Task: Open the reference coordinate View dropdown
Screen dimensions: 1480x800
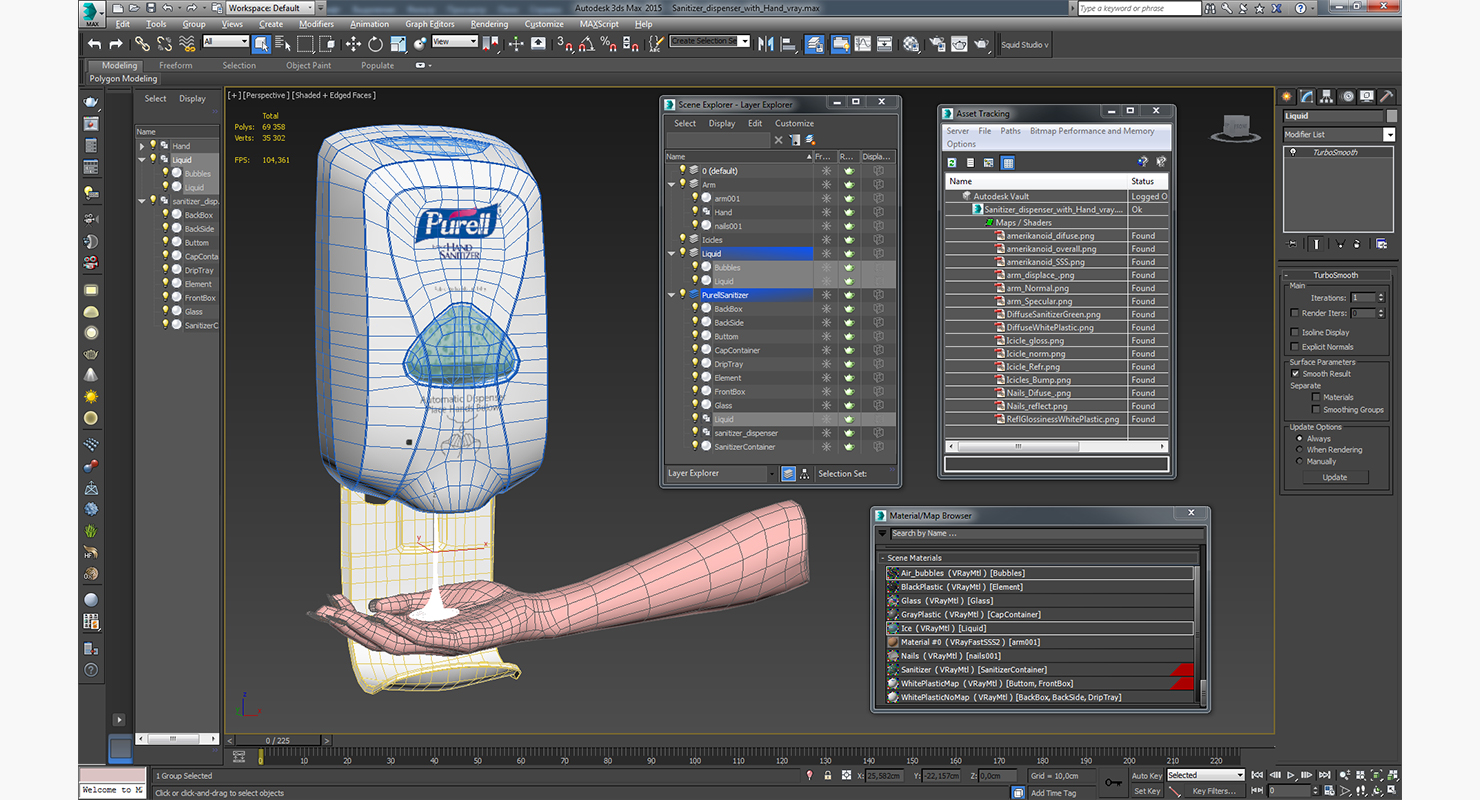Action: pos(455,41)
